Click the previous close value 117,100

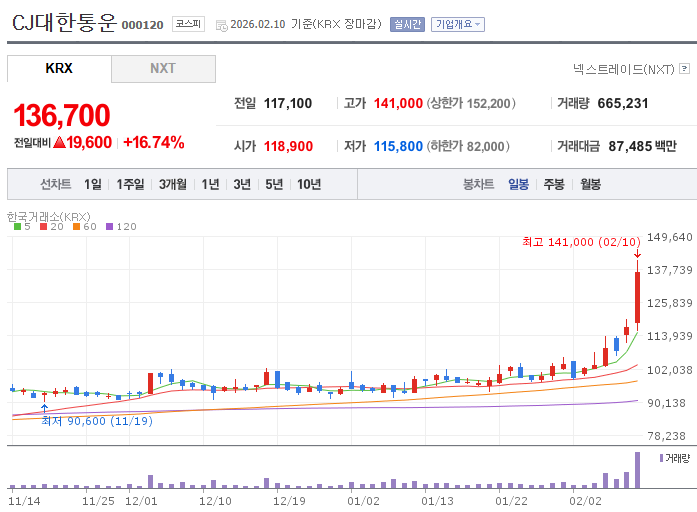[288, 103]
